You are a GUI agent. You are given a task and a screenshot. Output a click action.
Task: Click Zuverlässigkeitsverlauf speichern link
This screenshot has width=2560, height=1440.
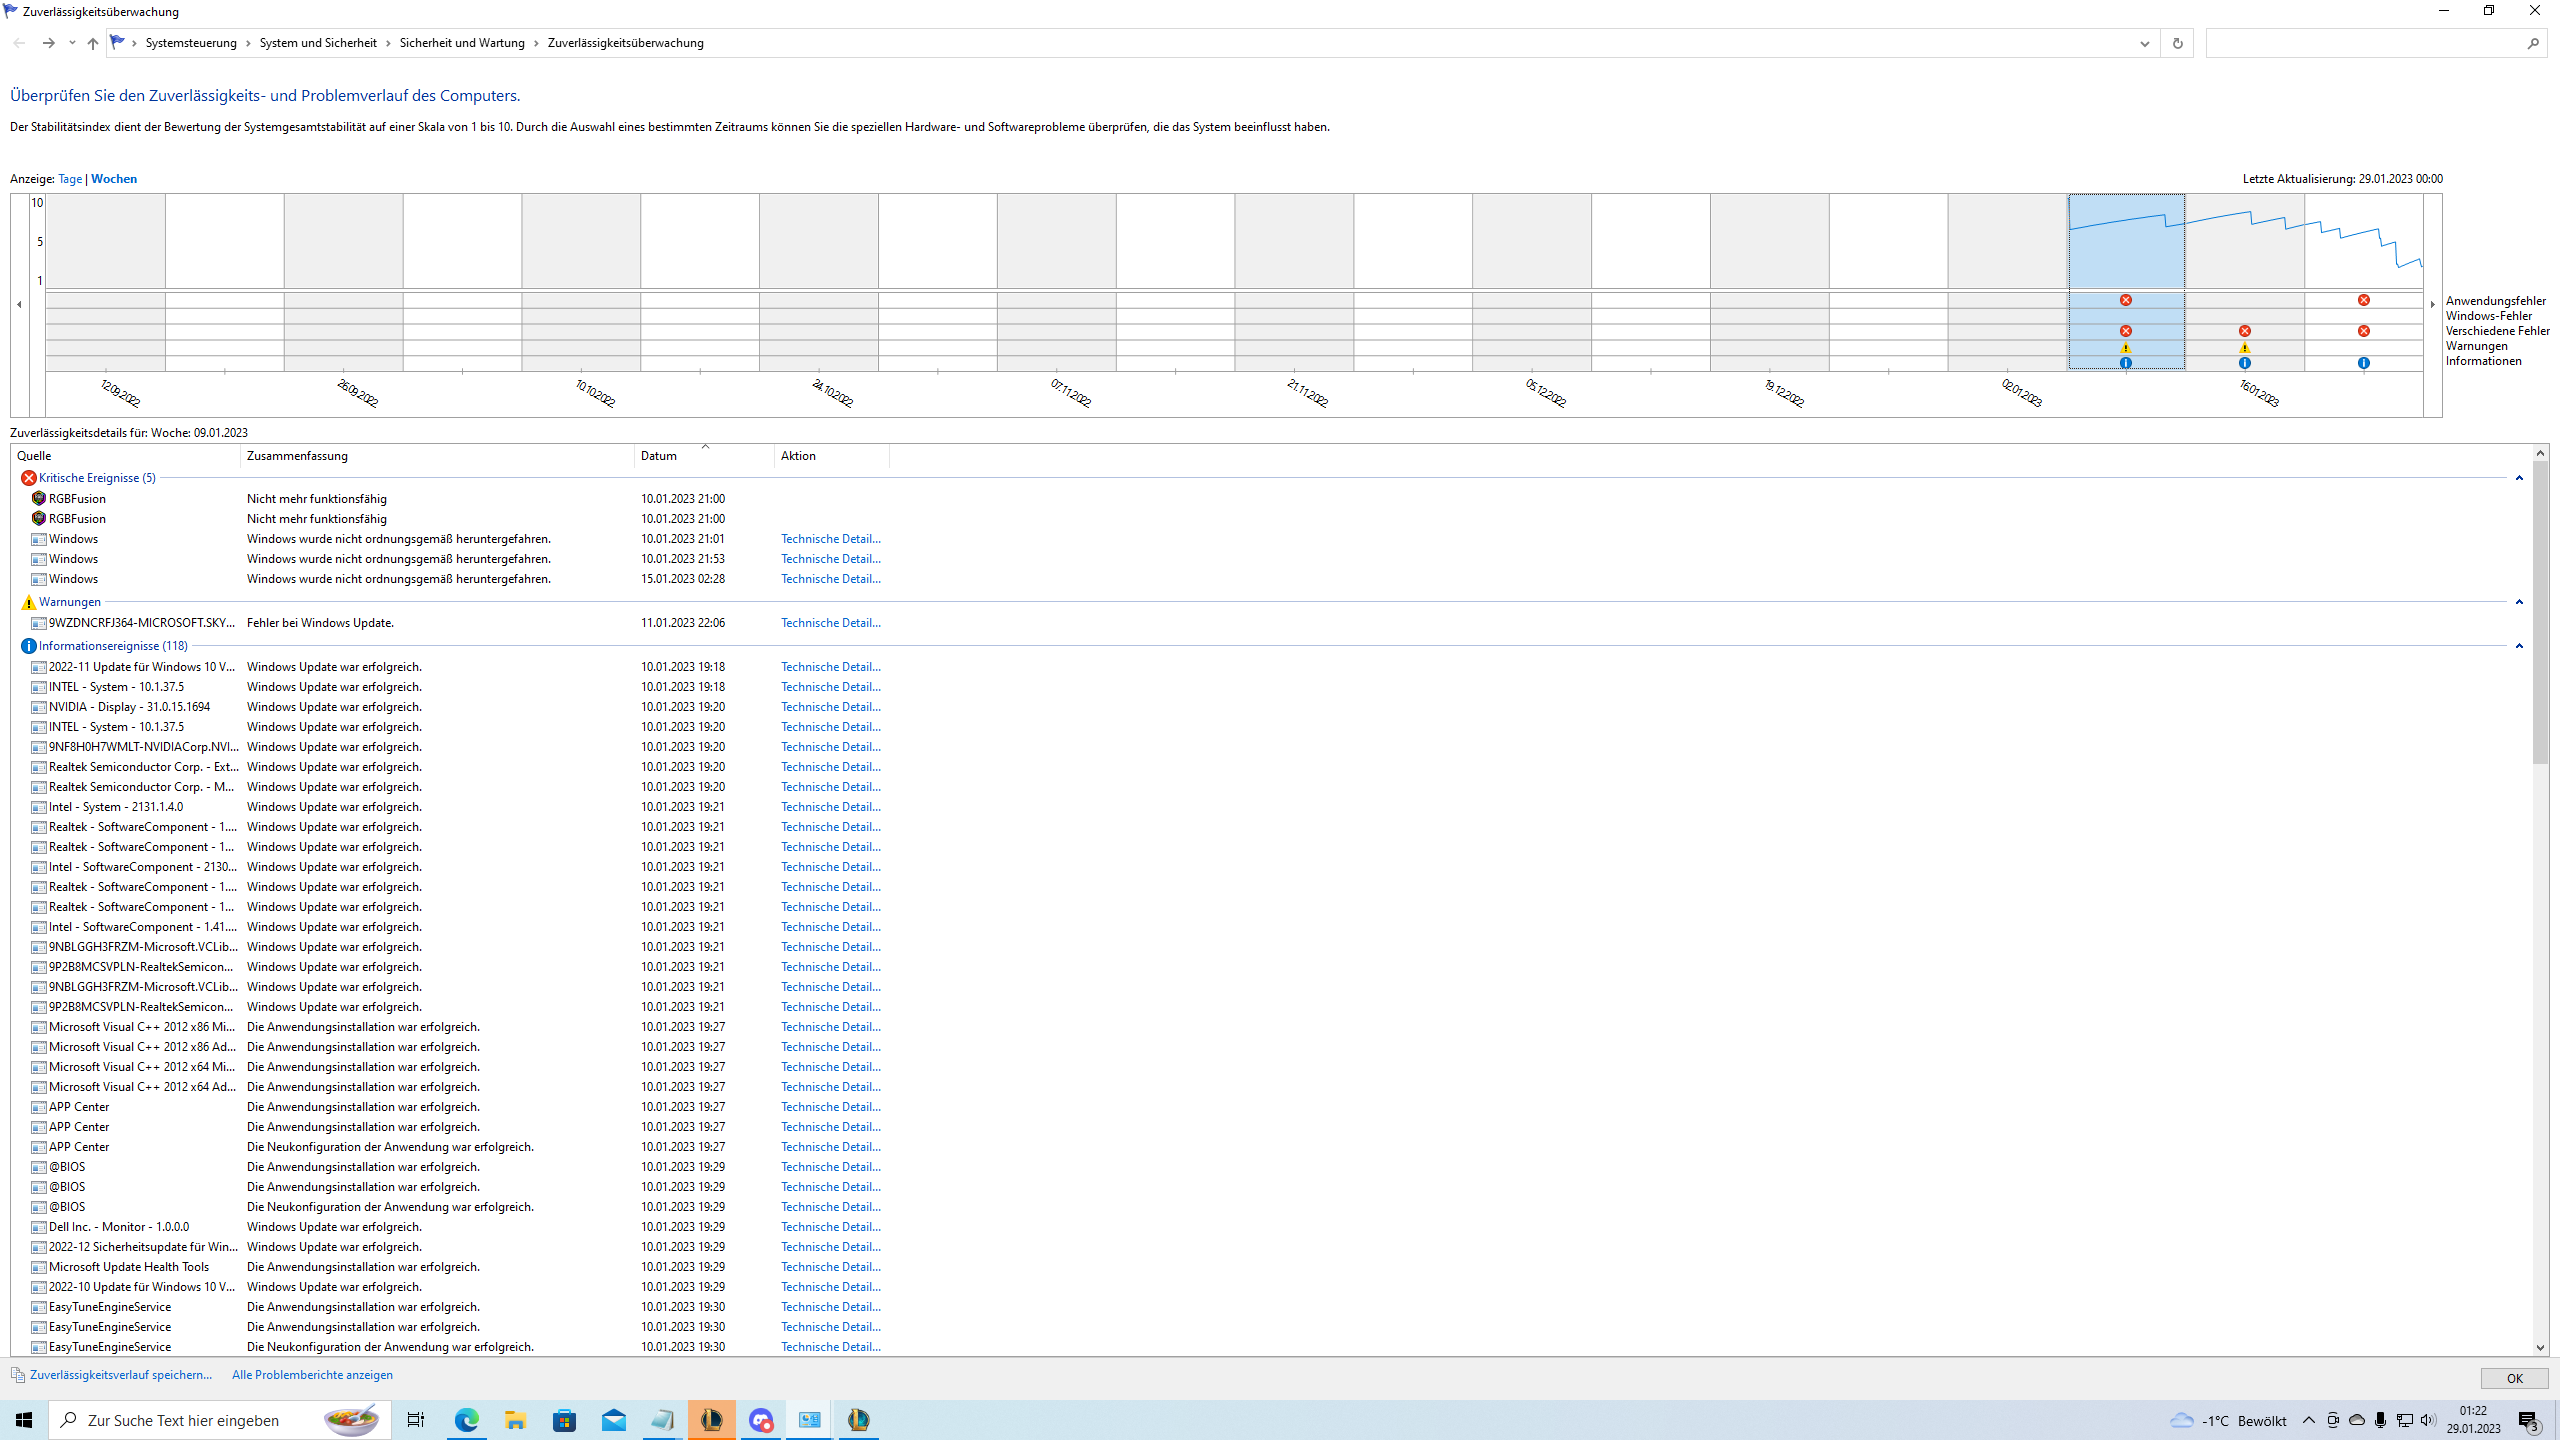(x=121, y=1375)
